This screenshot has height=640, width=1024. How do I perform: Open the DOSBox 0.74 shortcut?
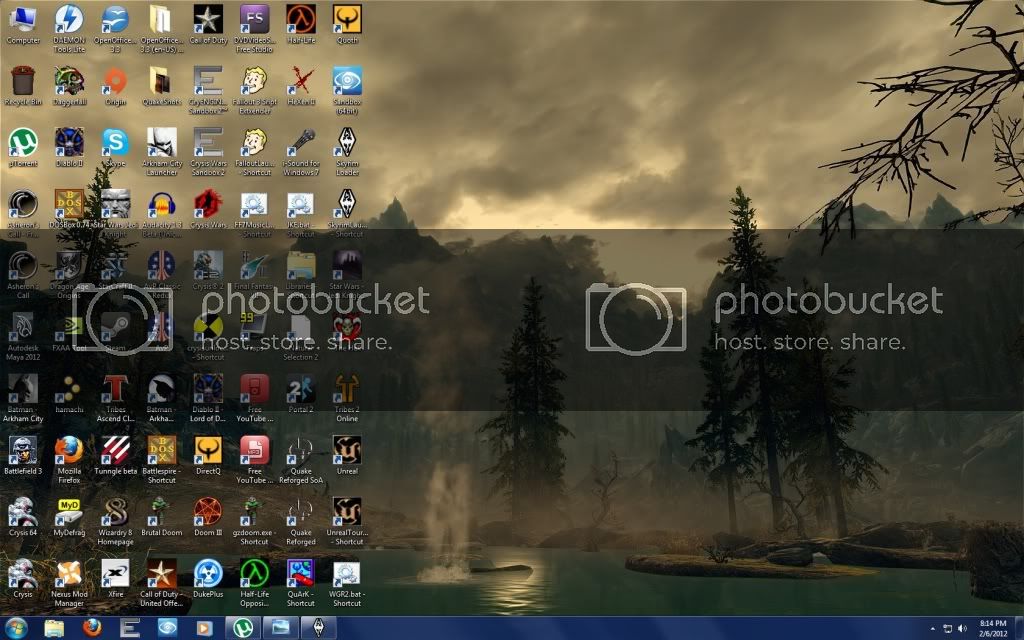pyautogui.click(x=68, y=205)
